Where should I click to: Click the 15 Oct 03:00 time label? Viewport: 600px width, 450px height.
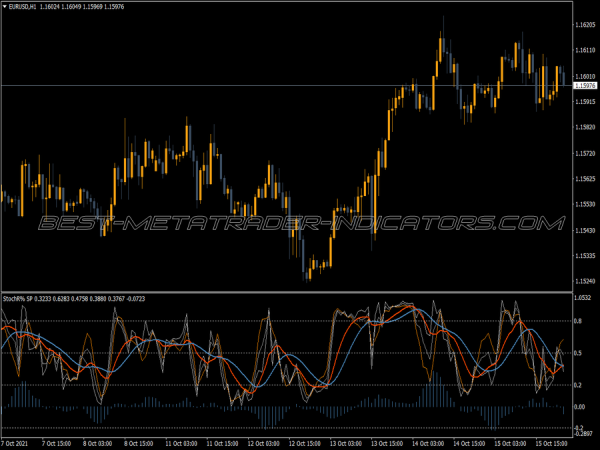pyautogui.click(x=510, y=444)
